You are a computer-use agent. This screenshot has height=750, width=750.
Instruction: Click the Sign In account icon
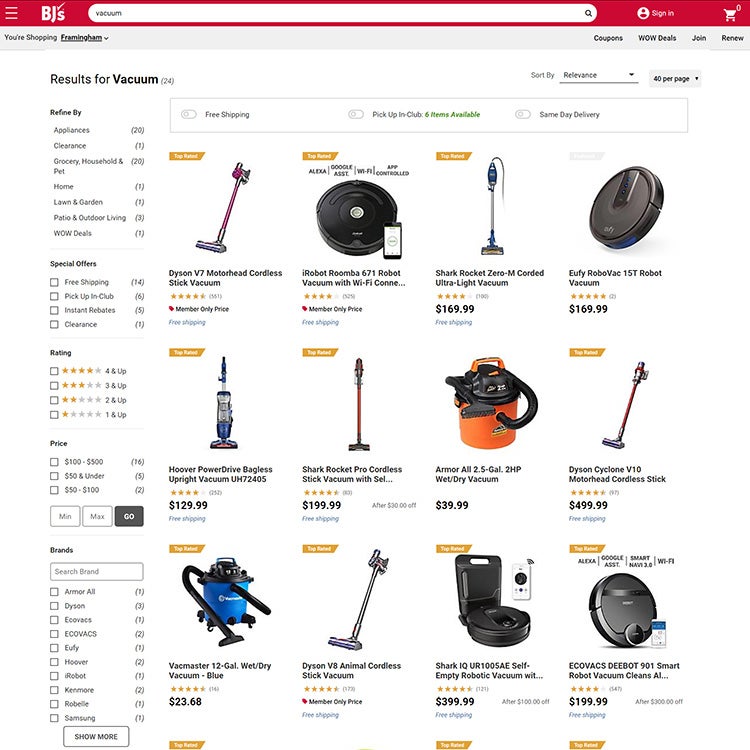643,13
